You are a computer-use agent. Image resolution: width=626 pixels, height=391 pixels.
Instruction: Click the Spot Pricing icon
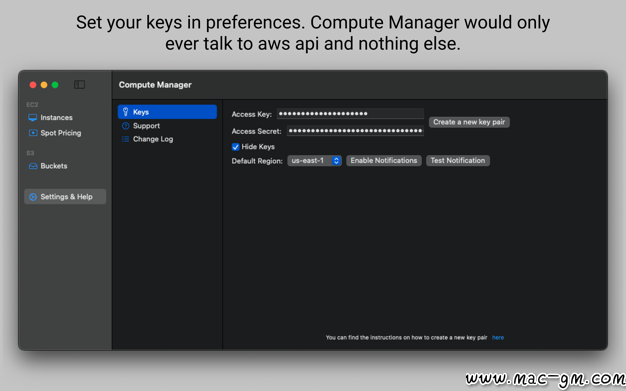33,133
